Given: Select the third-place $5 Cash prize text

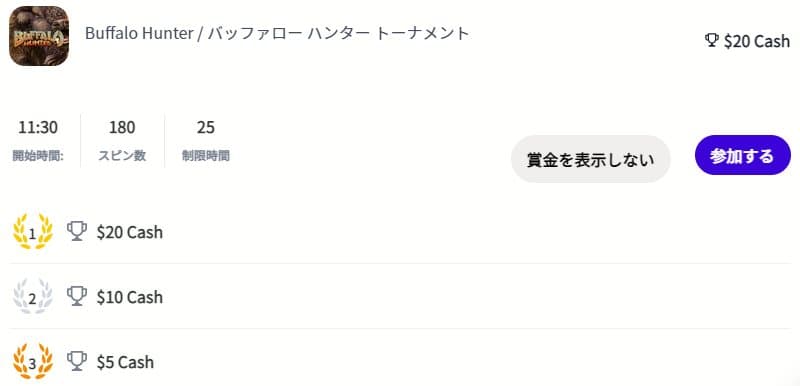Looking at the screenshot, I should [x=125, y=362].
